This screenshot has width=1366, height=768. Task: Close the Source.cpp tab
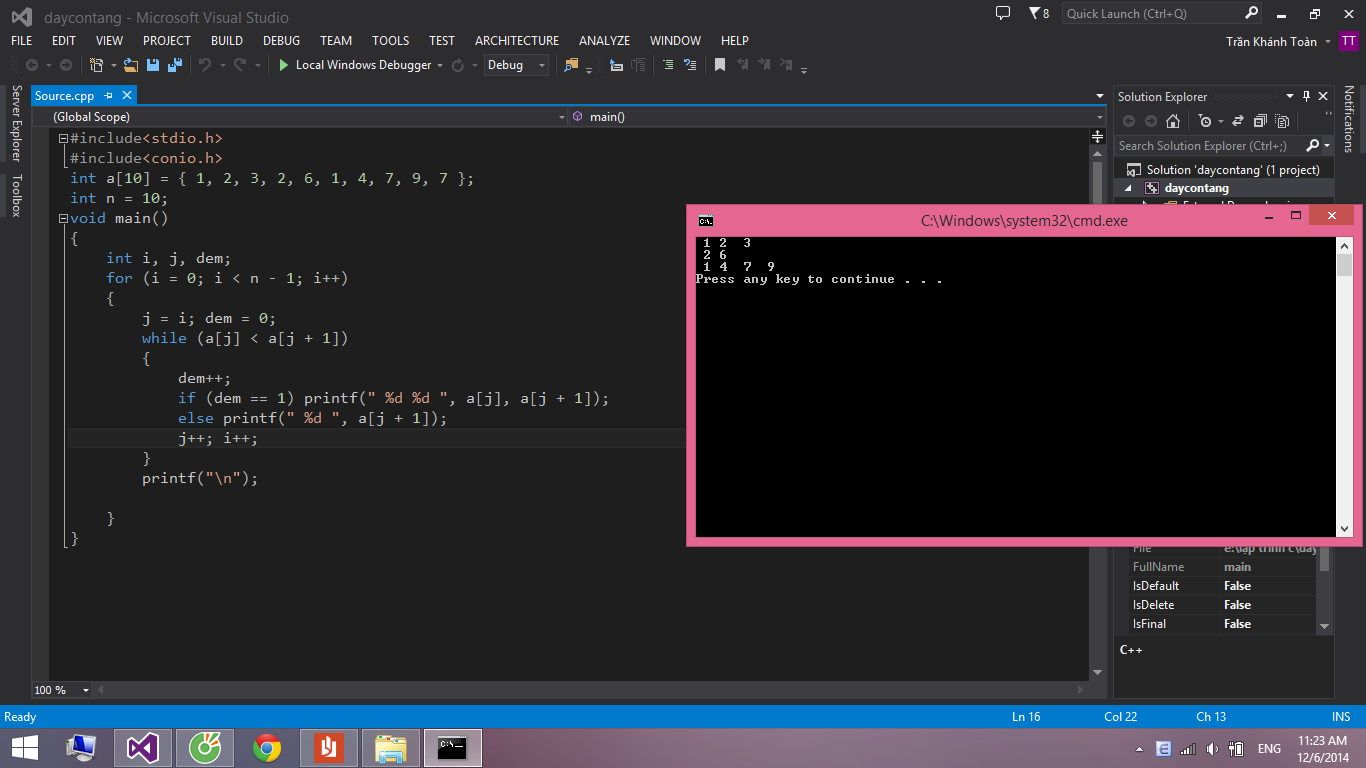pyautogui.click(x=127, y=96)
